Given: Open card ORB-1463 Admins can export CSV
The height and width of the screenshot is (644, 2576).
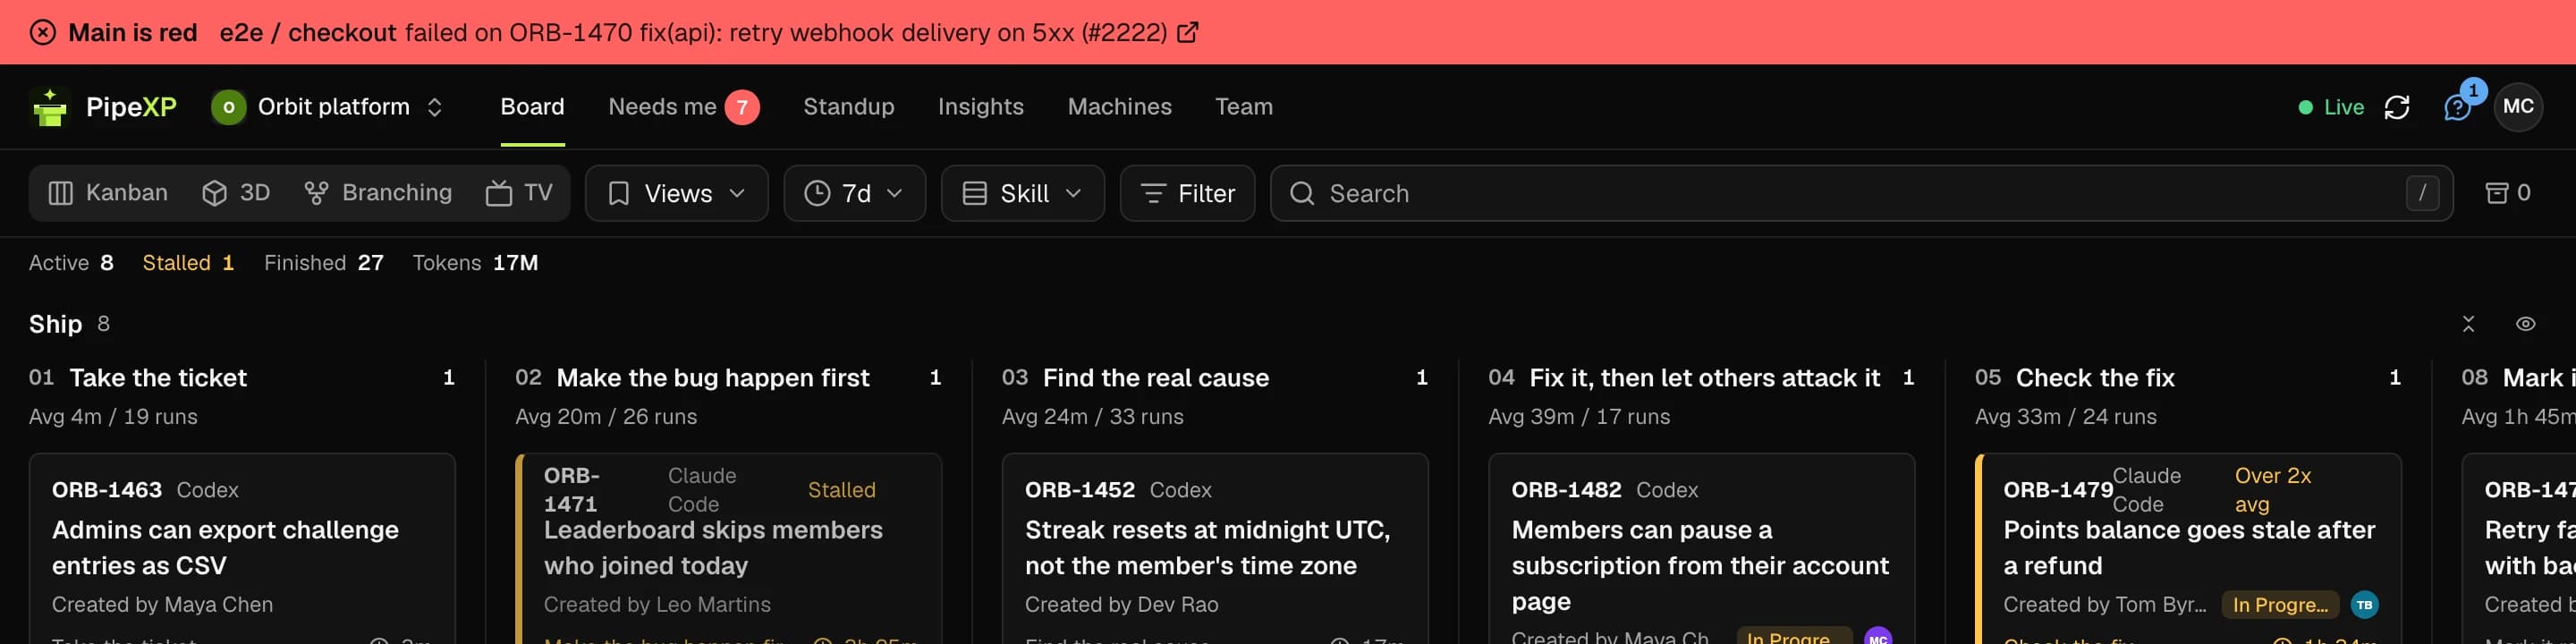Looking at the screenshot, I should coord(242,549).
